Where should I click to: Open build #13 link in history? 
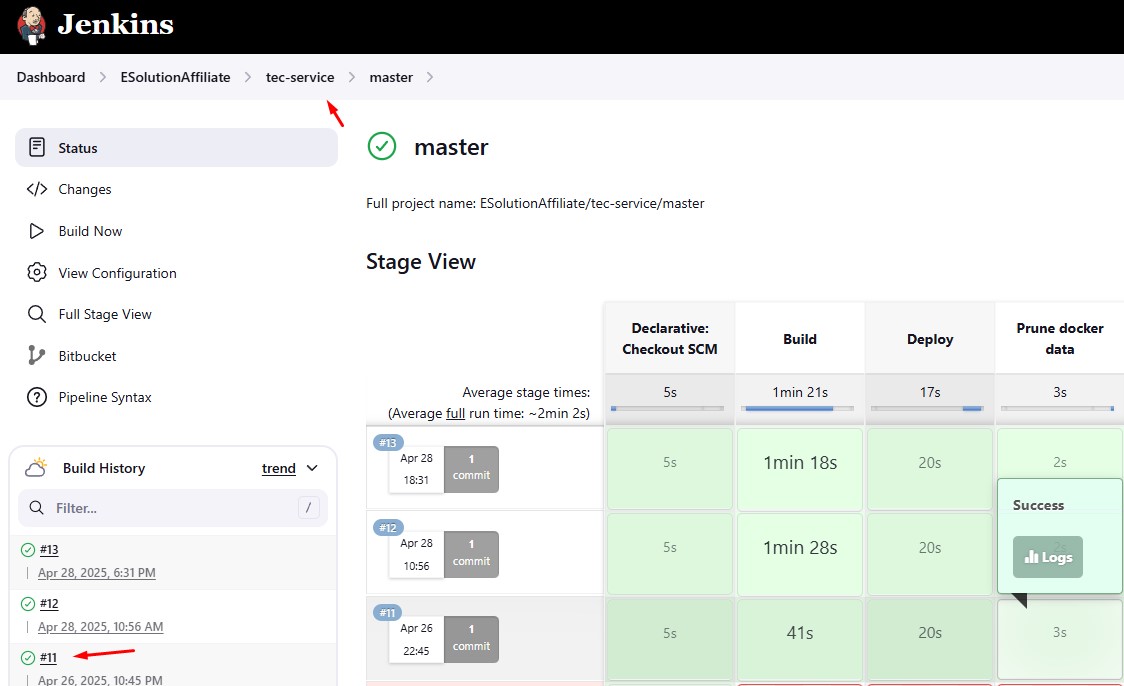tap(49, 549)
